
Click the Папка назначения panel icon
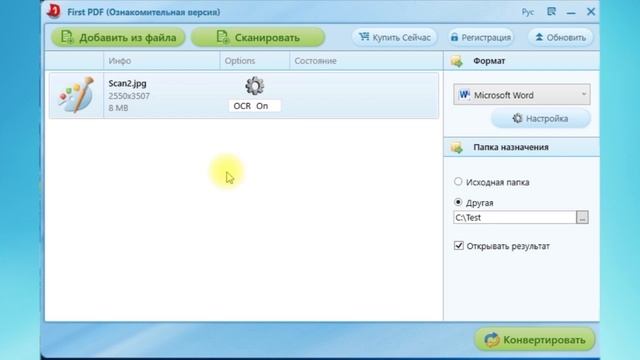tap(457, 147)
